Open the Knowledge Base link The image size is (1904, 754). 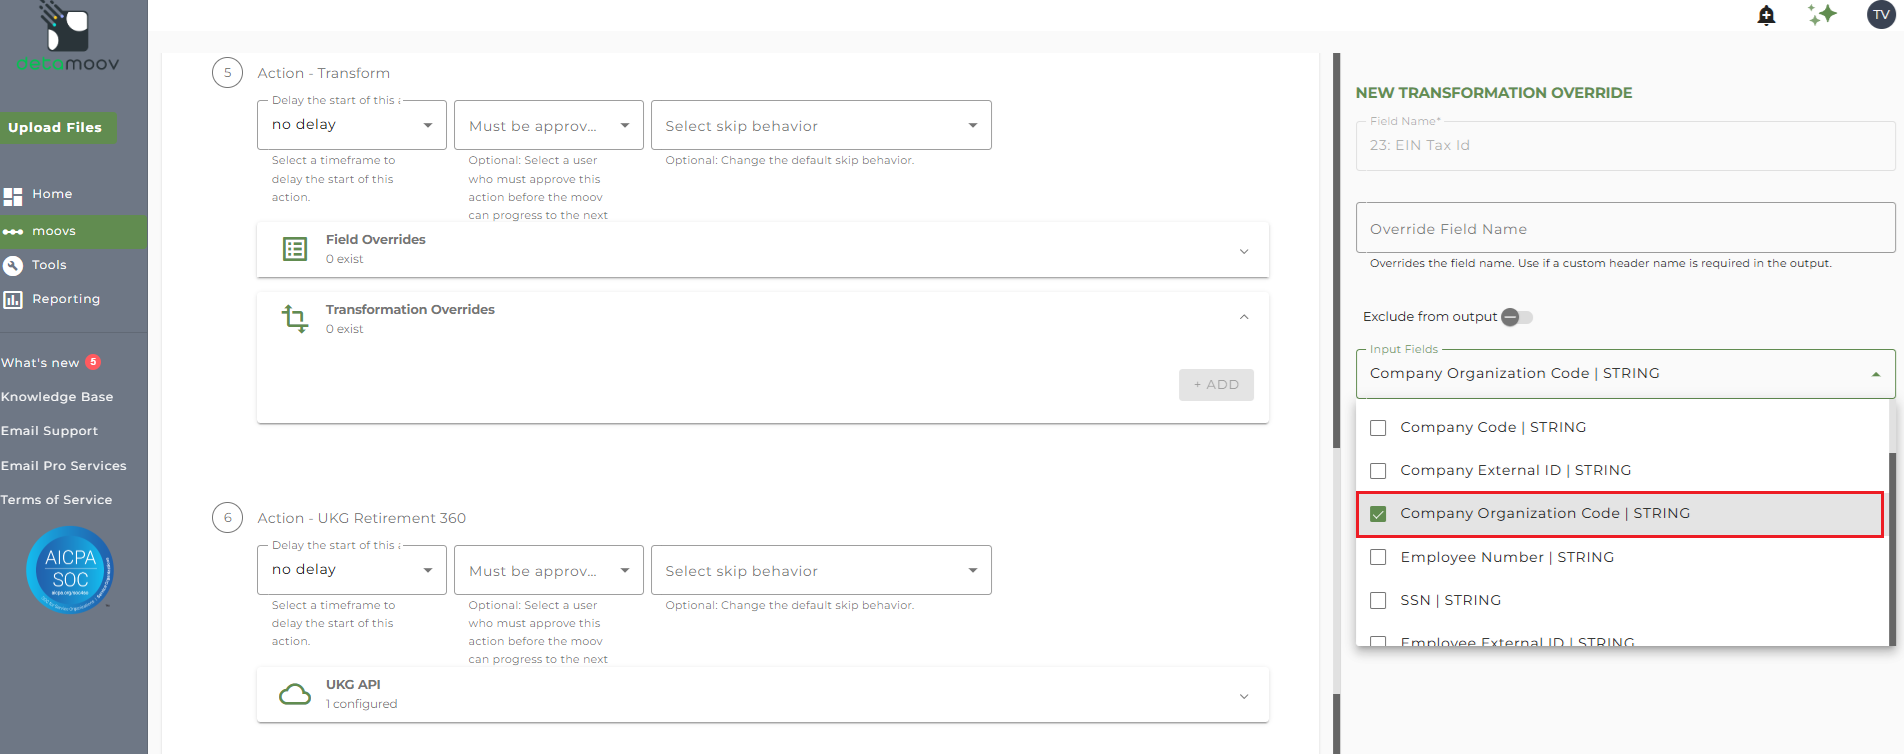[57, 397]
